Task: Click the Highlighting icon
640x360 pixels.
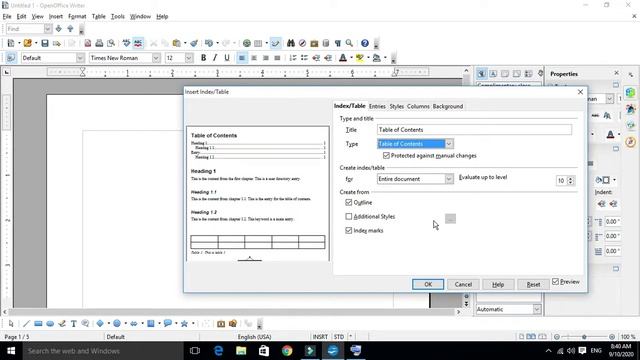Action: tap(360, 58)
